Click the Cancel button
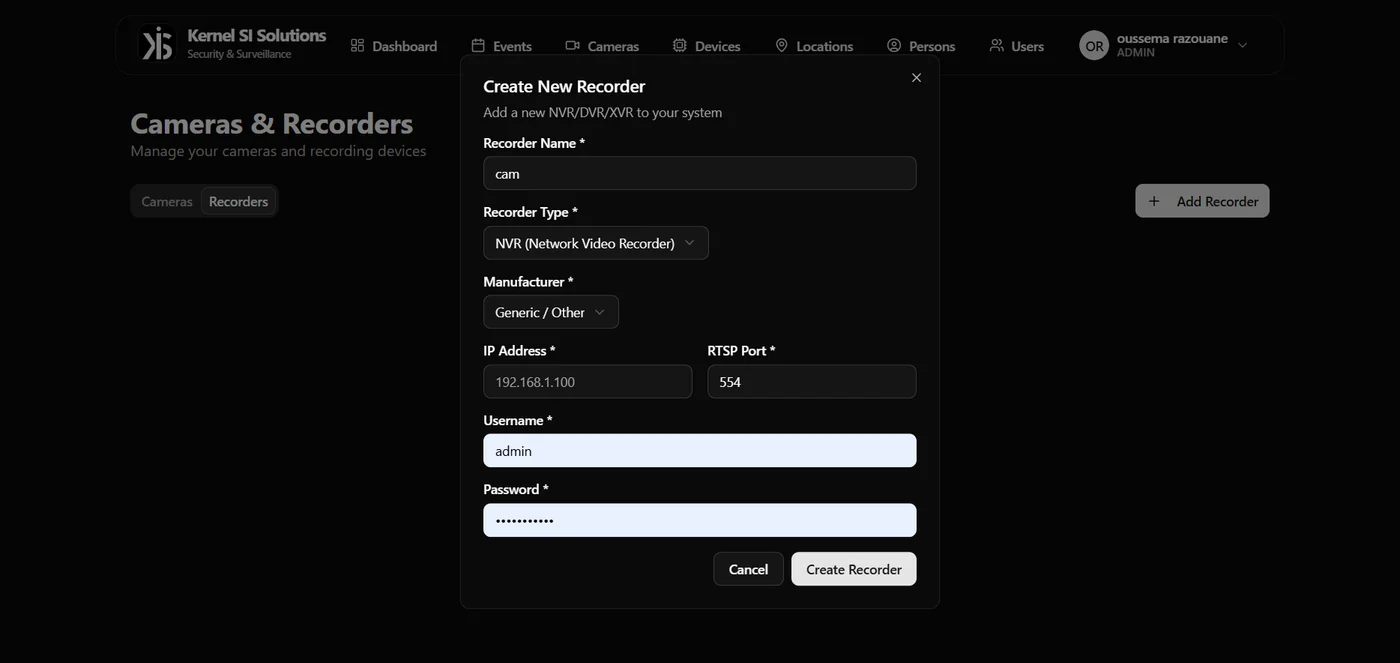 pos(748,569)
